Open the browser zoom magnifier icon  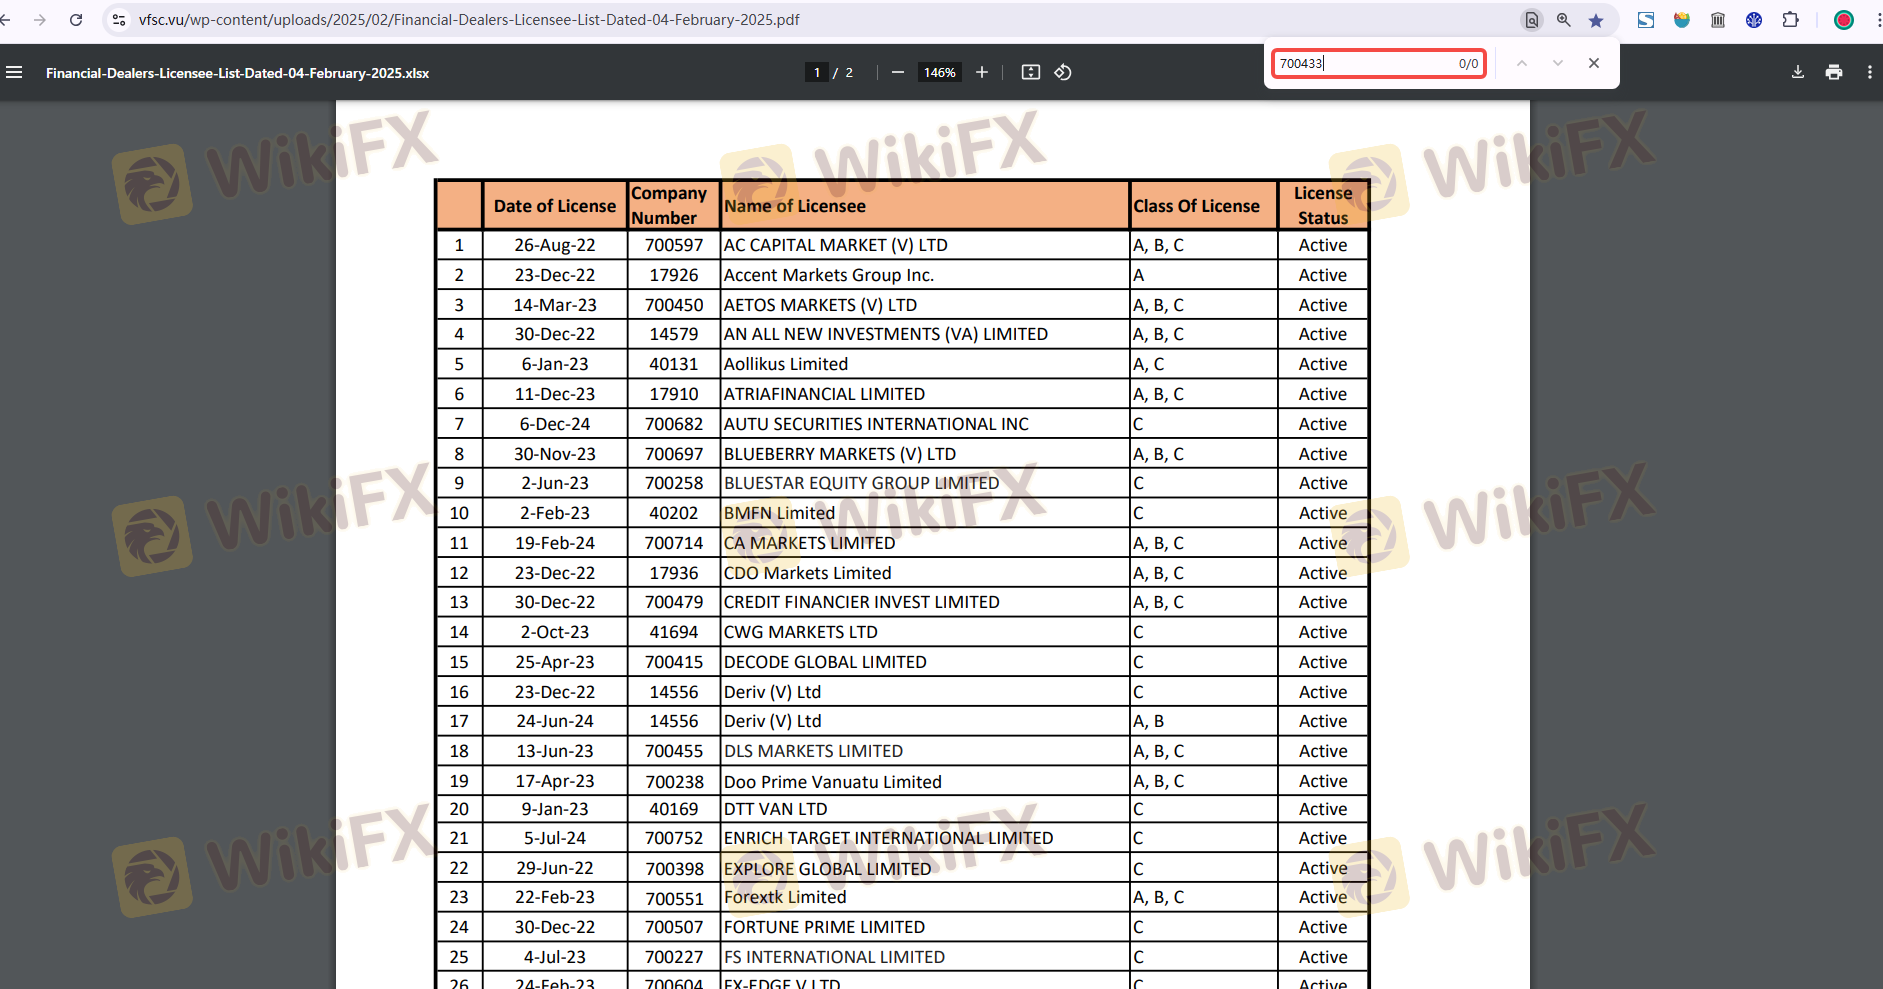[1563, 20]
